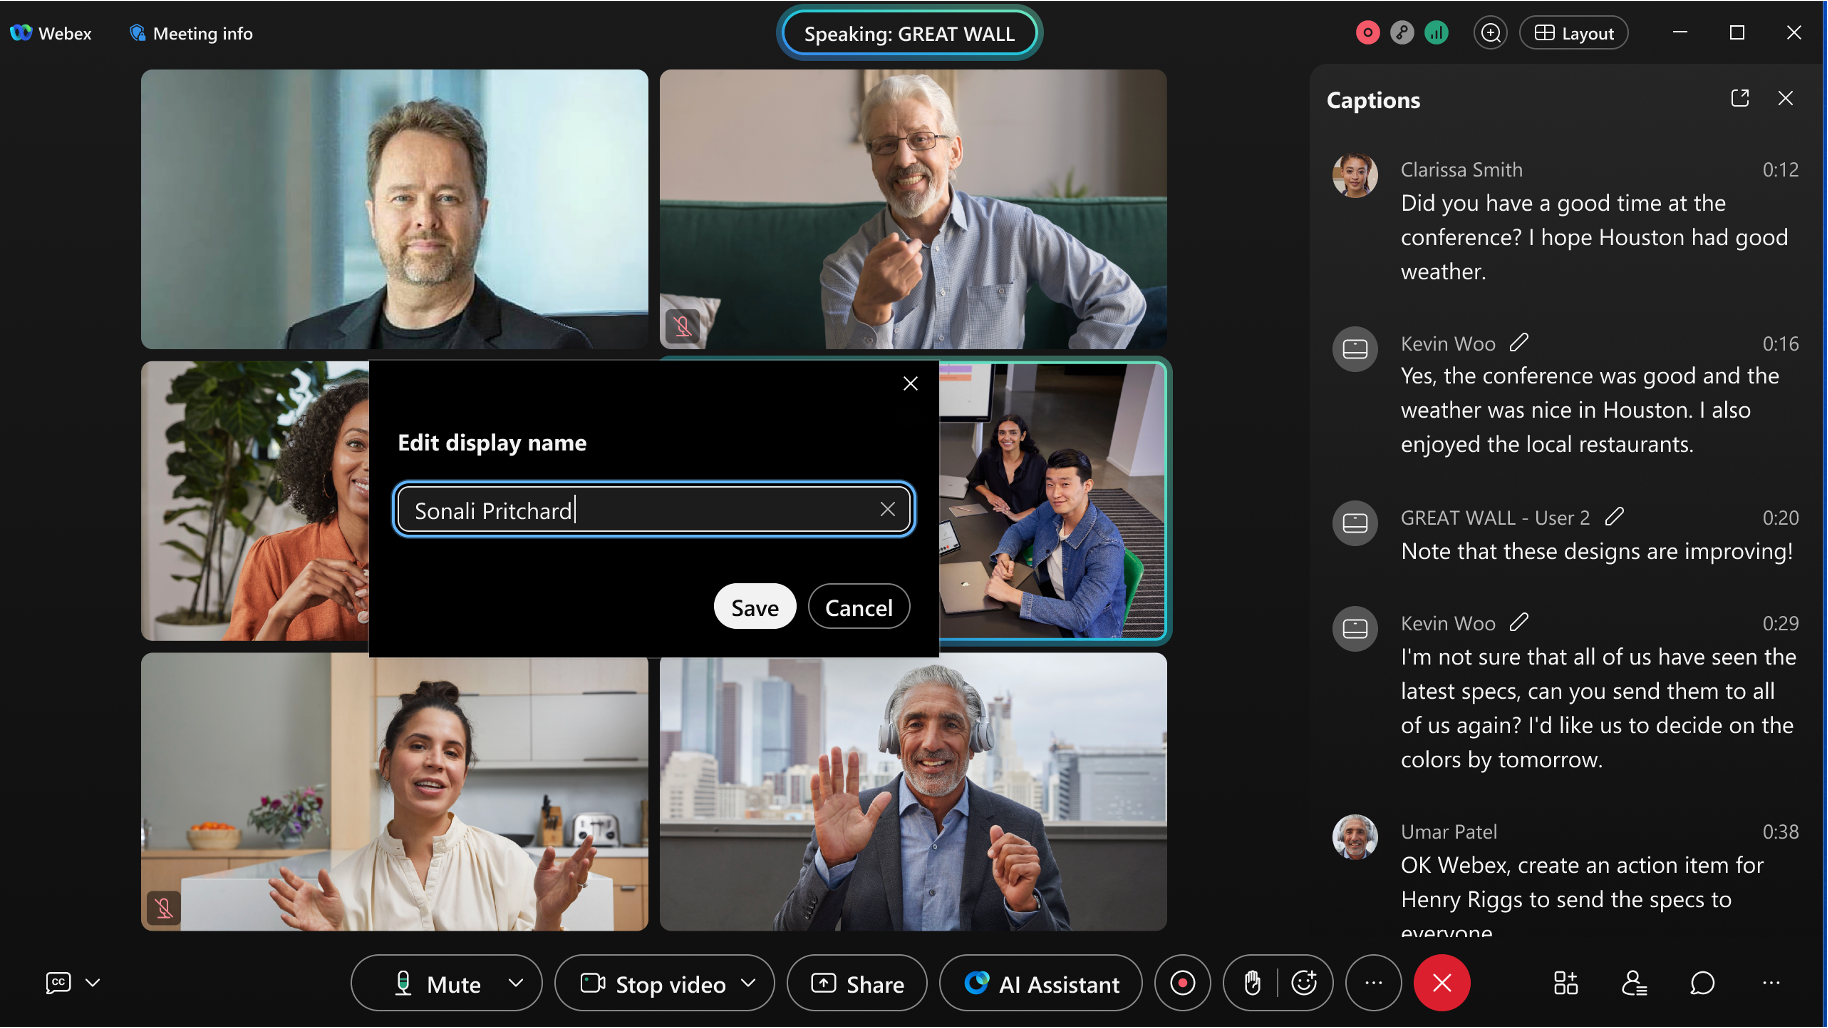Open the reactions emoji icon
Image resolution: width=1828 pixels, height=1028 pixels.
click(1304, 983)
